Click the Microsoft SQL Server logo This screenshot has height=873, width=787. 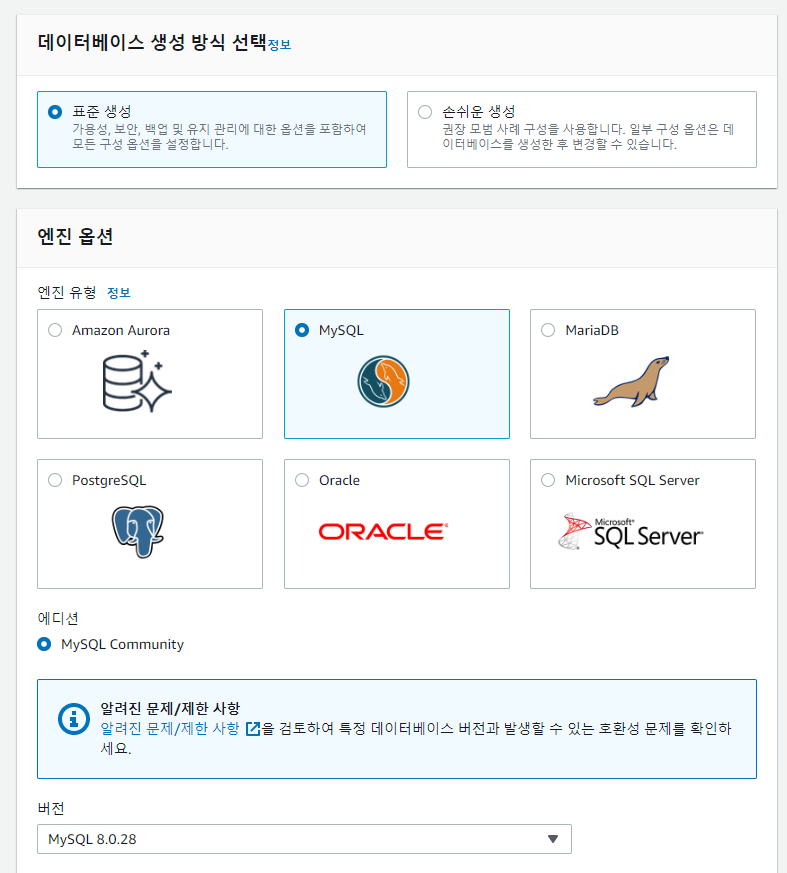point(630,532)
